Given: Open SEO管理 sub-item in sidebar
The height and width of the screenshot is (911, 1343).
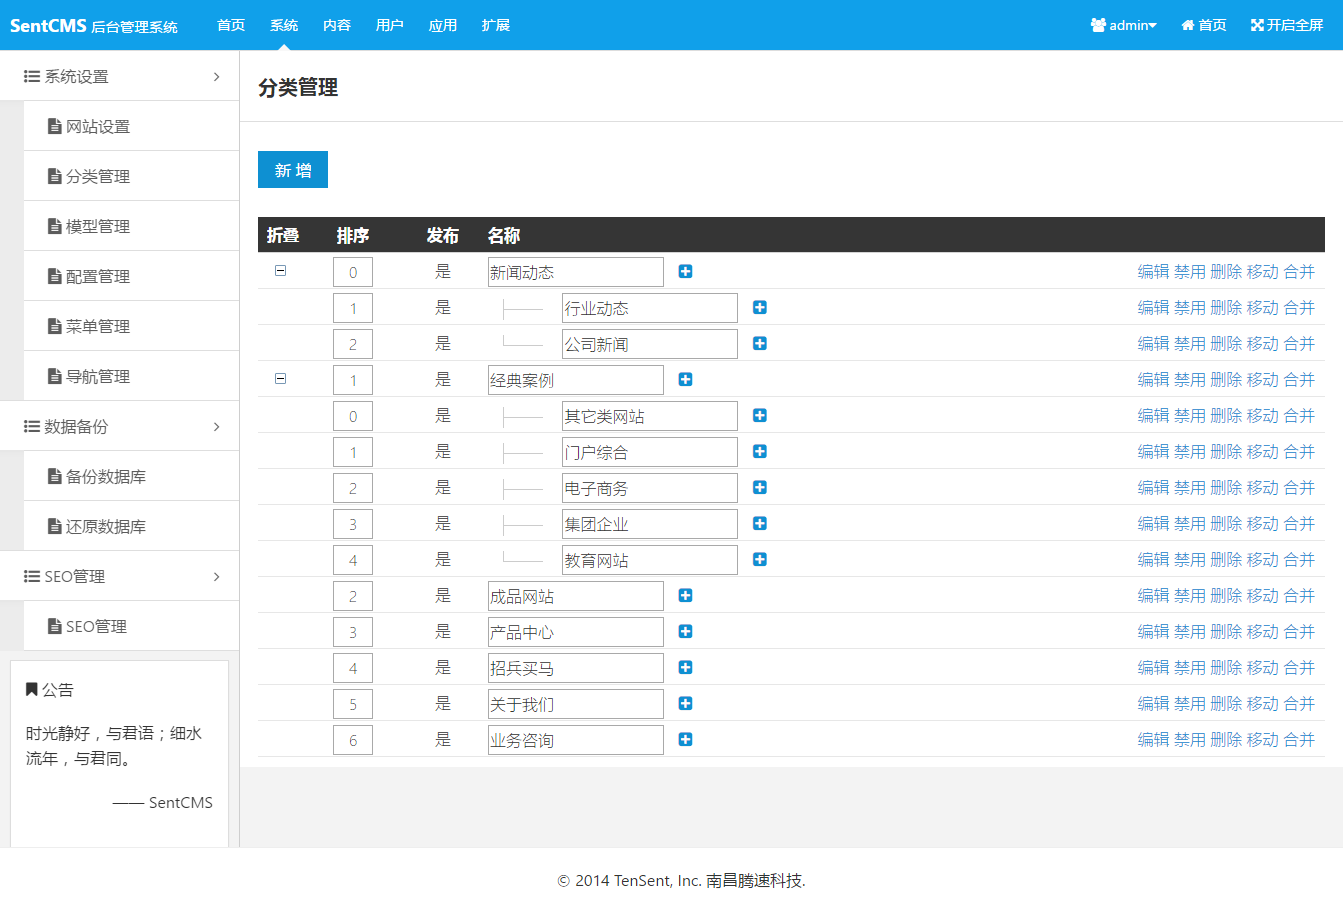Looking at the screenshot, I should click(96, 626).
